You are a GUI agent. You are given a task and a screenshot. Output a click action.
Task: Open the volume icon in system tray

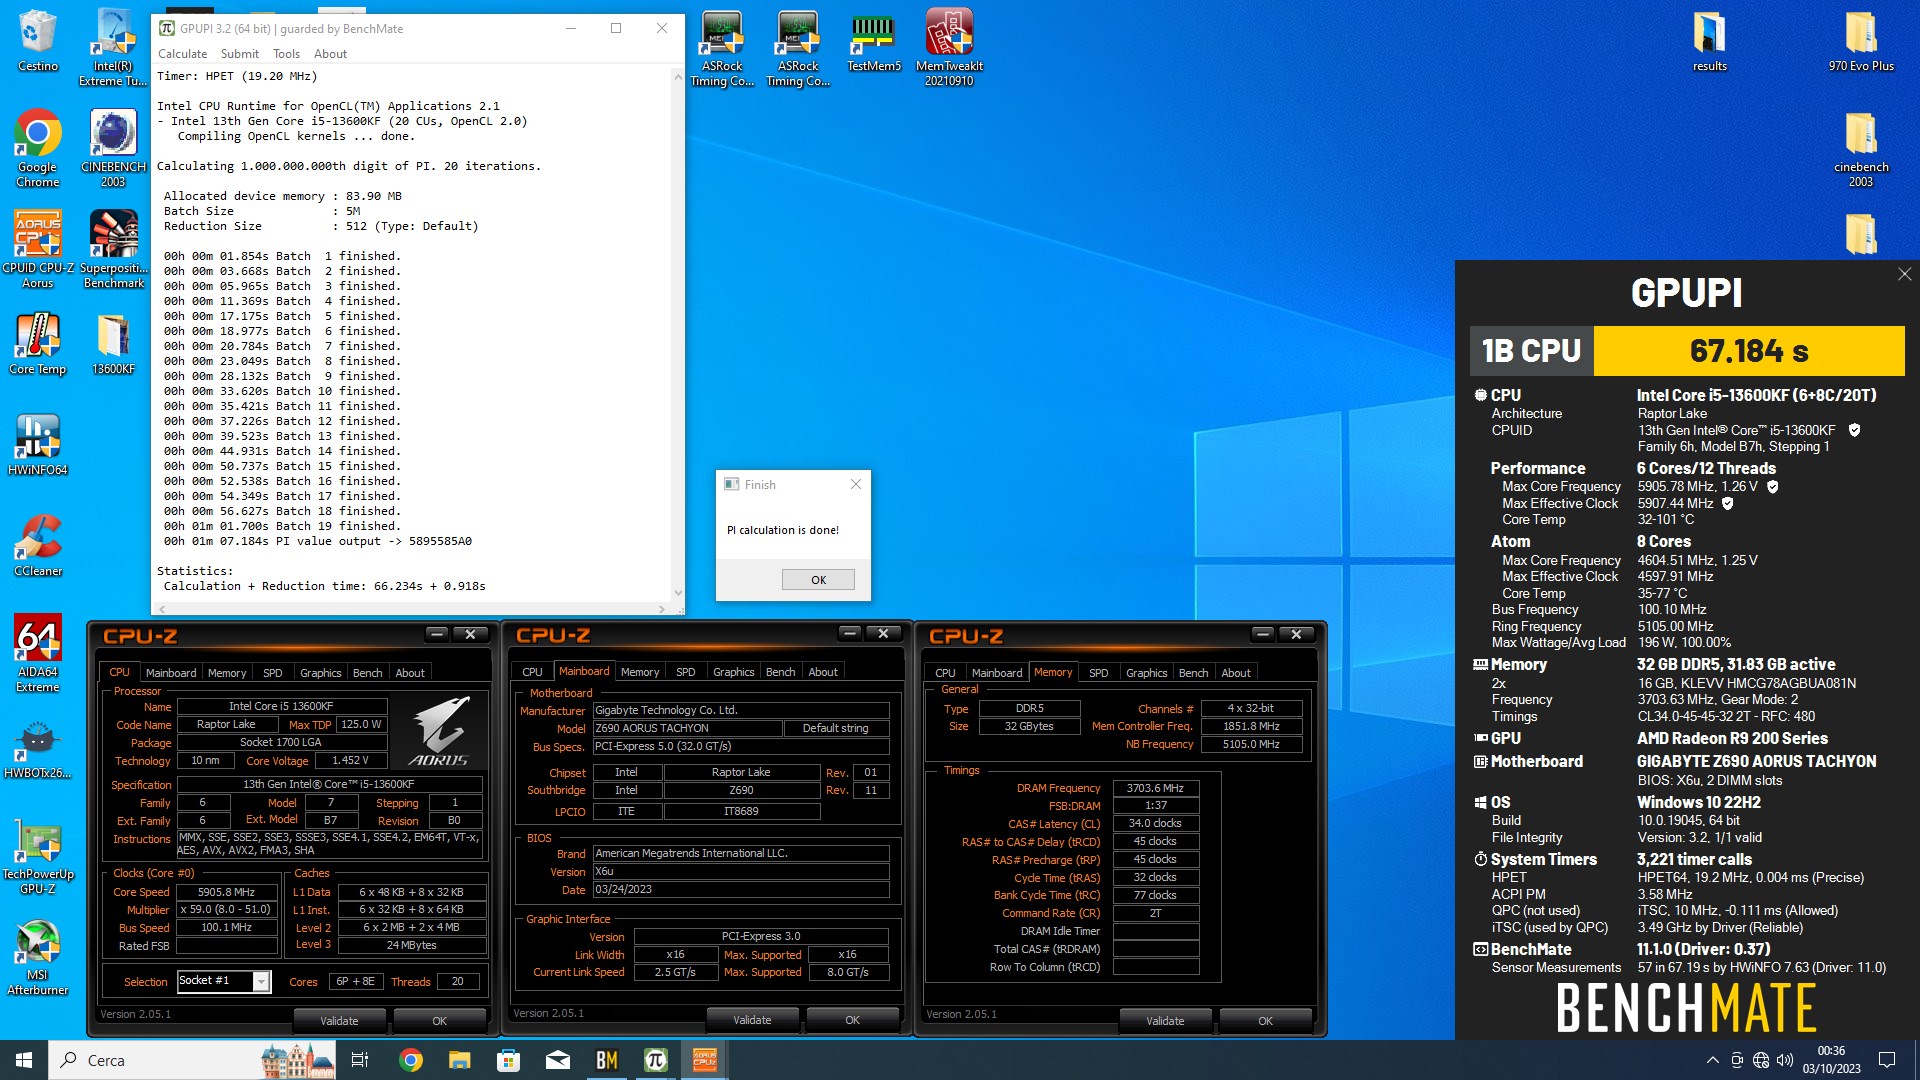[1785, 1060]
